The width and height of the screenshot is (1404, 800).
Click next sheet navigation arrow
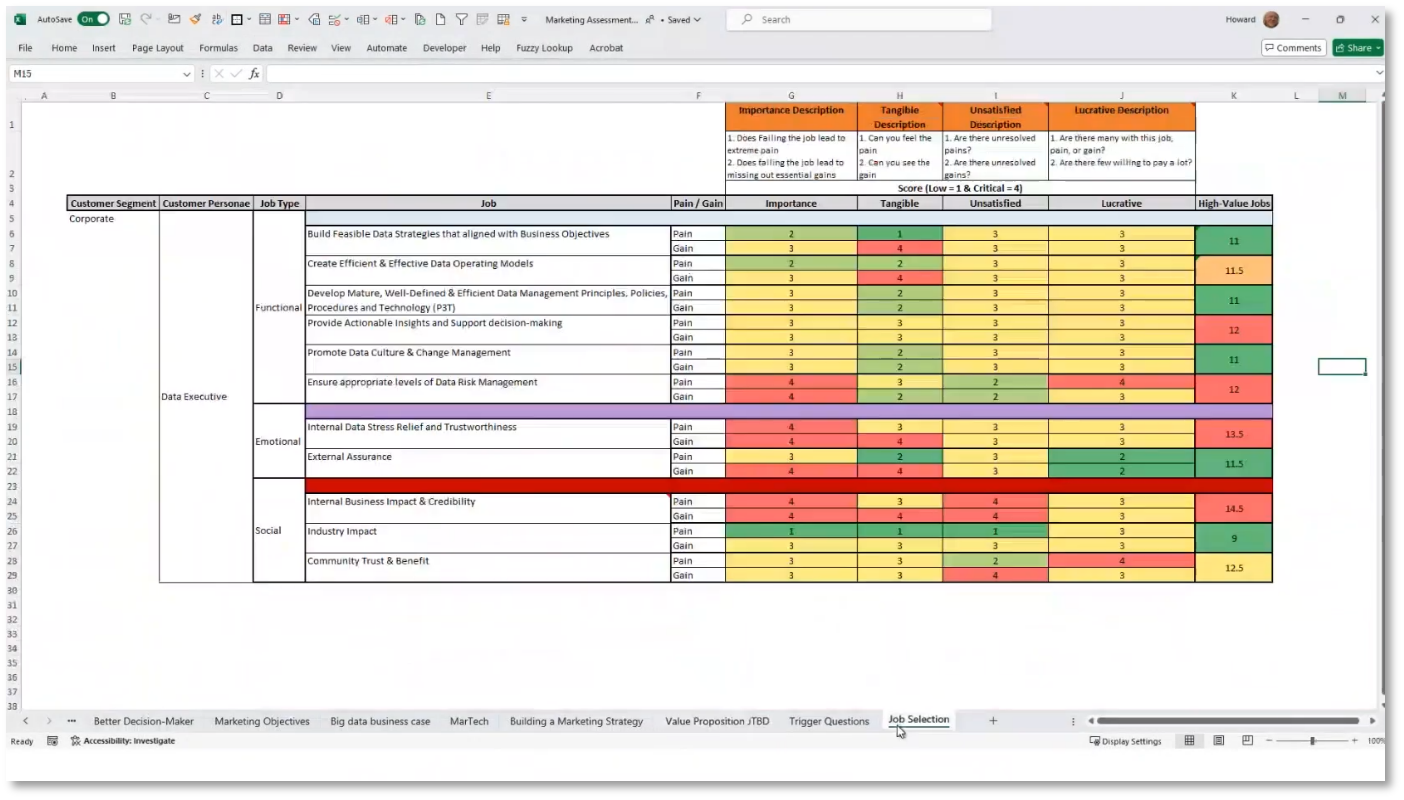pos(48,721)
